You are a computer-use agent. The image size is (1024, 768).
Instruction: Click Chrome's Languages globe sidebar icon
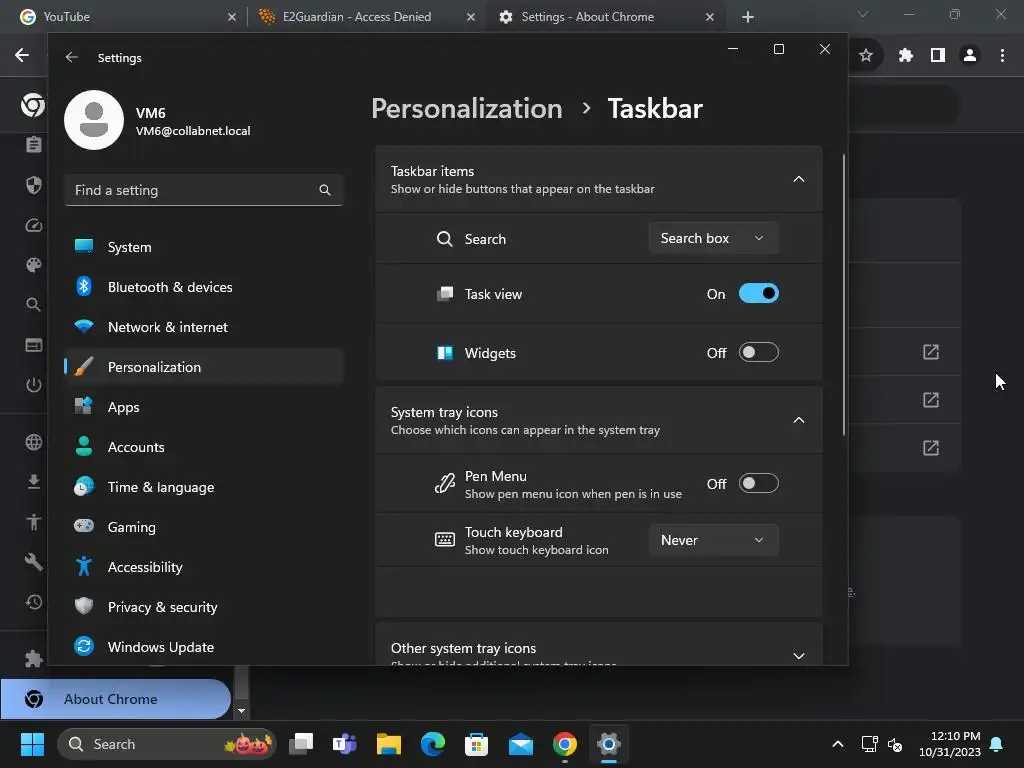click(x=33, y=442)
